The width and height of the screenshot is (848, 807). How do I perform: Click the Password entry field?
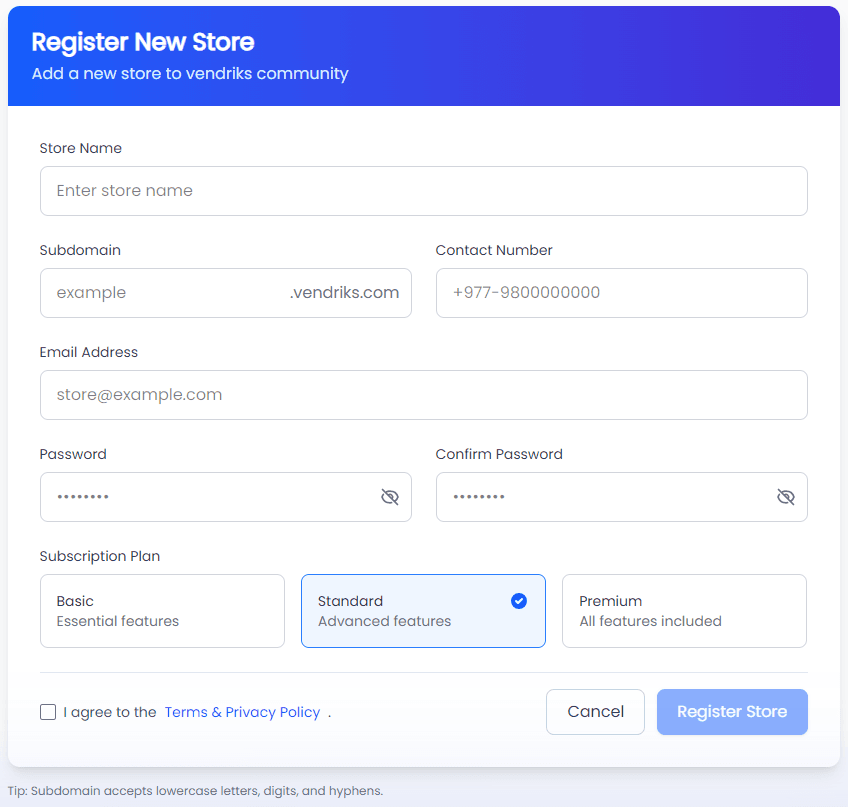[x=200, y=496]
